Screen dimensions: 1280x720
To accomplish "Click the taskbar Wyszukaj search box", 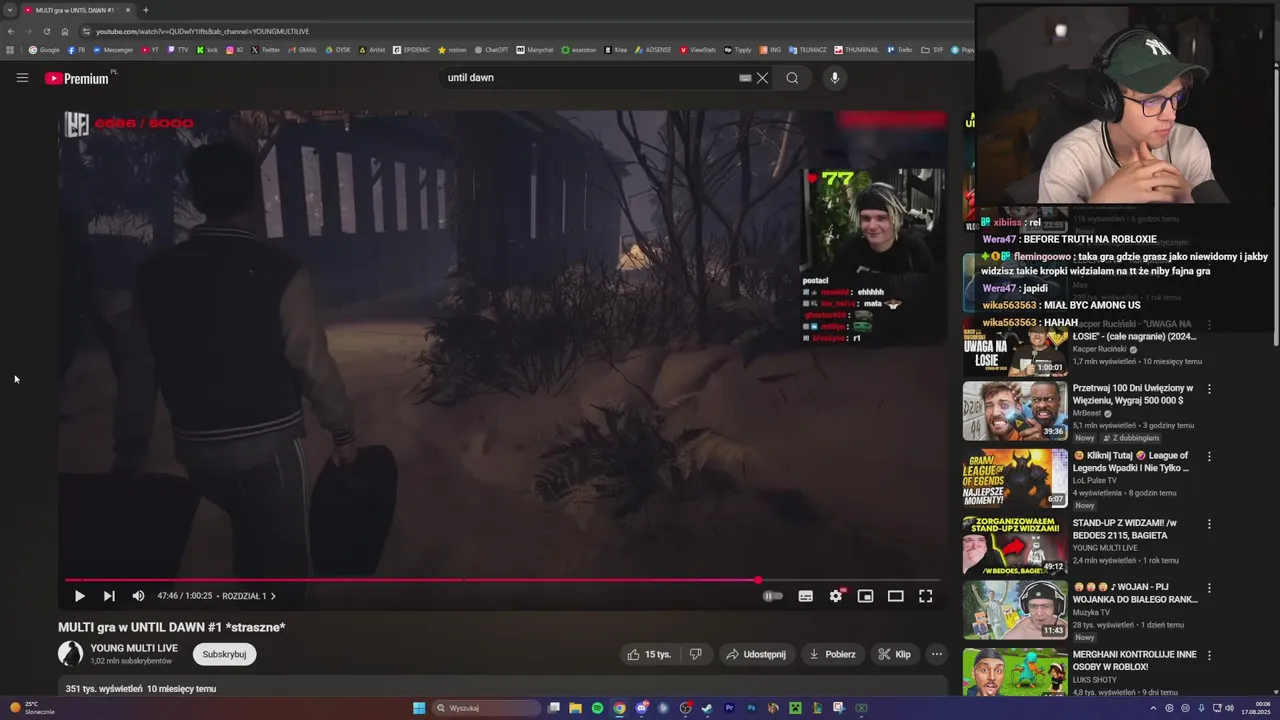I will [x=486, y=708].
